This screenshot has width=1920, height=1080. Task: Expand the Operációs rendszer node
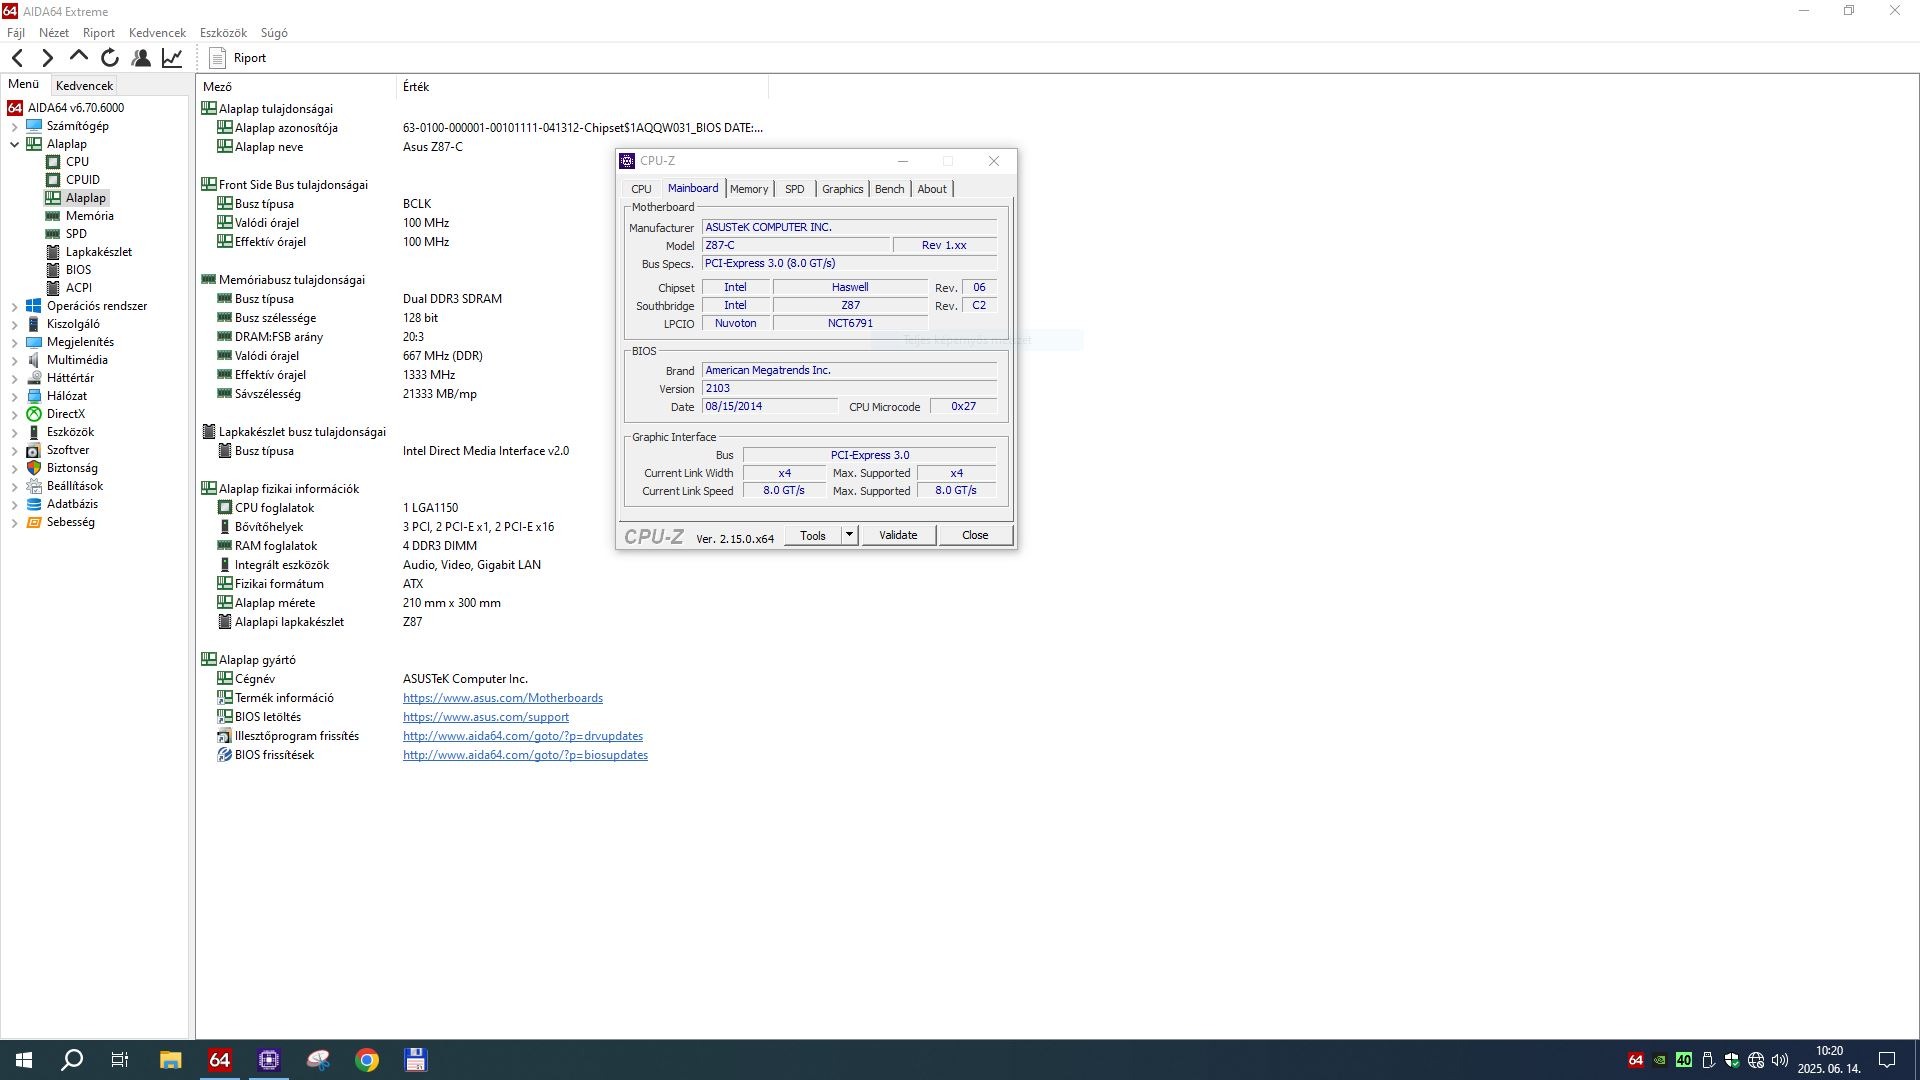point(14,306)
